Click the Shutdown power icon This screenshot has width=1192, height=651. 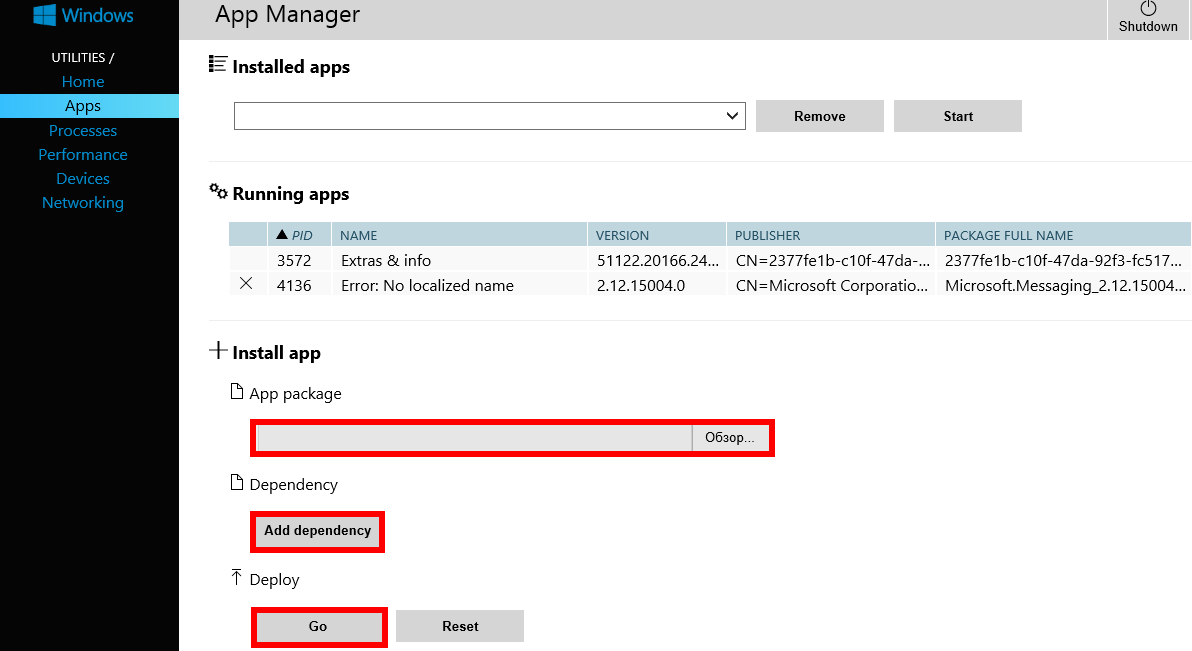1148,8
